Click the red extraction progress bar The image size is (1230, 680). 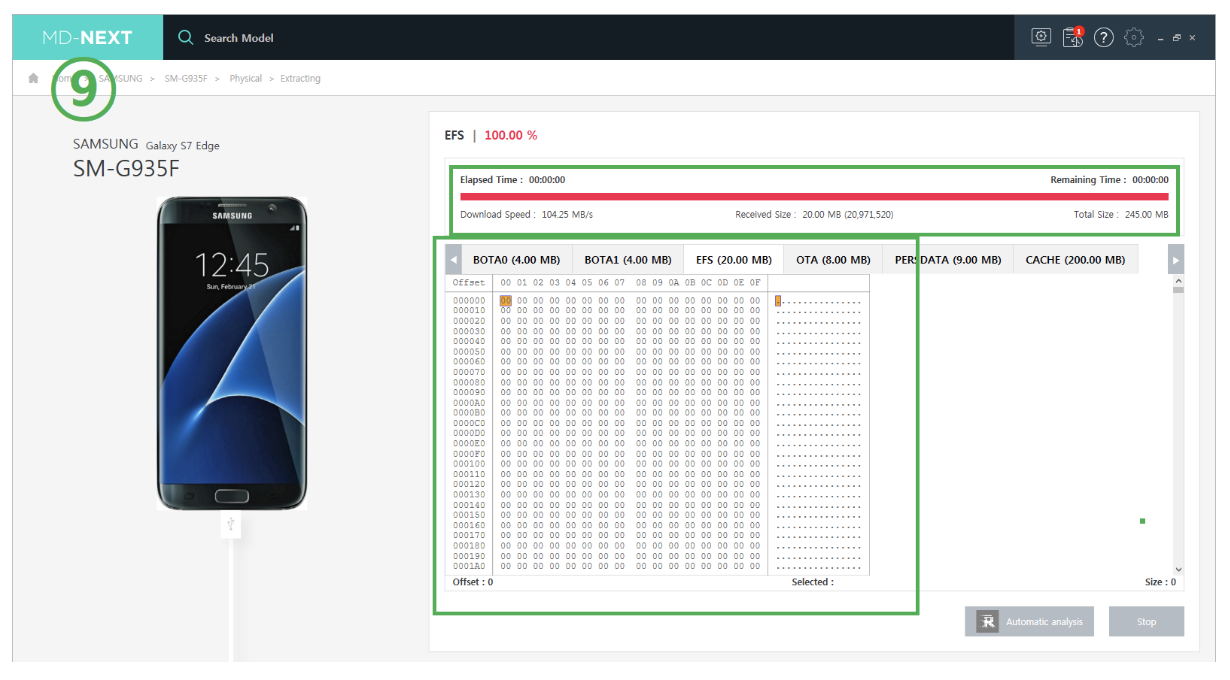[x=813, y=197]
